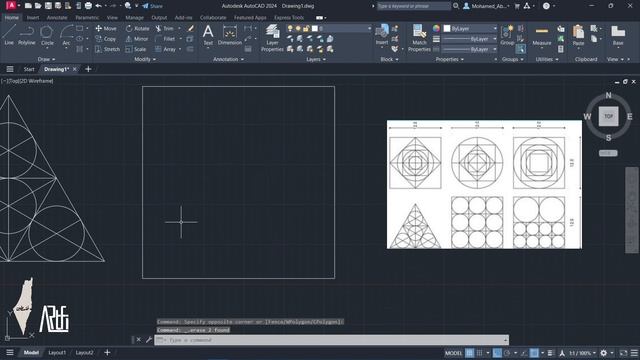Toggle polar tracking in status bar
Viewport: 640px width, 360px height.
point(507,353)
